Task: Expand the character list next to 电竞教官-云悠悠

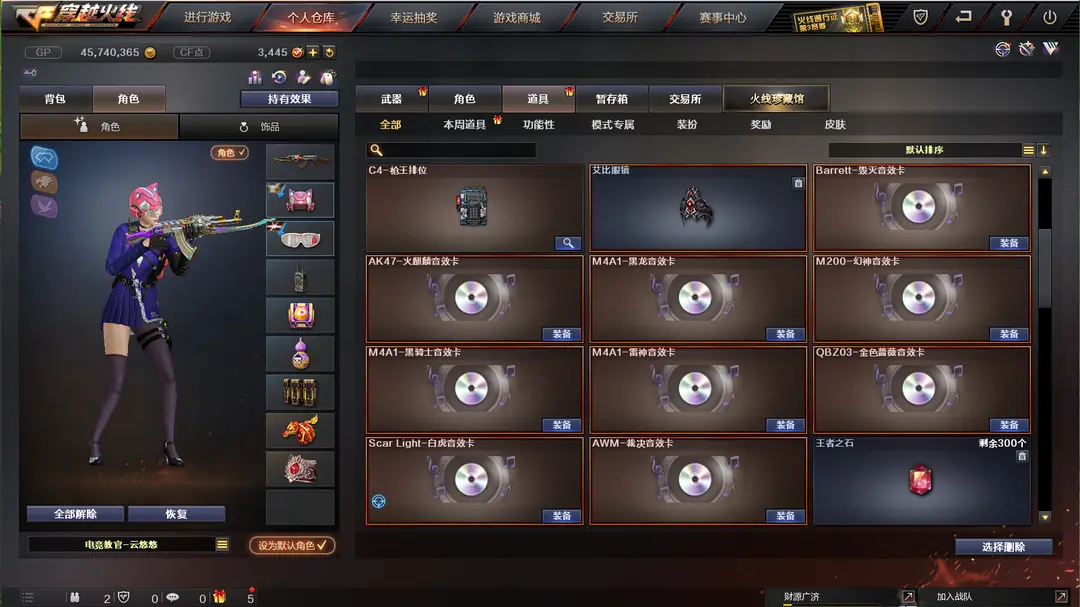Action: (222, 544)
